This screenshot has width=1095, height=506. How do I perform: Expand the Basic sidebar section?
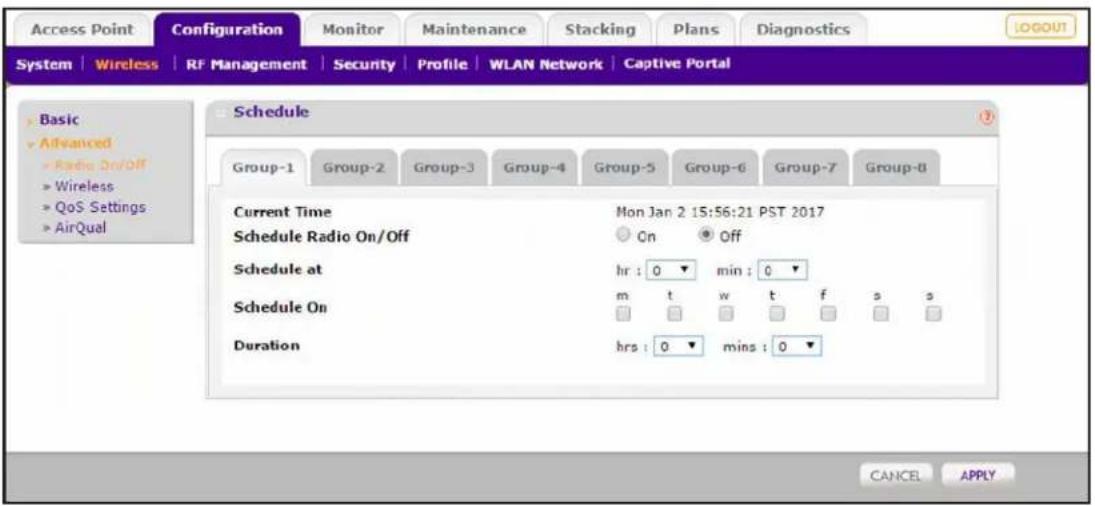click(x=58, y=120)
